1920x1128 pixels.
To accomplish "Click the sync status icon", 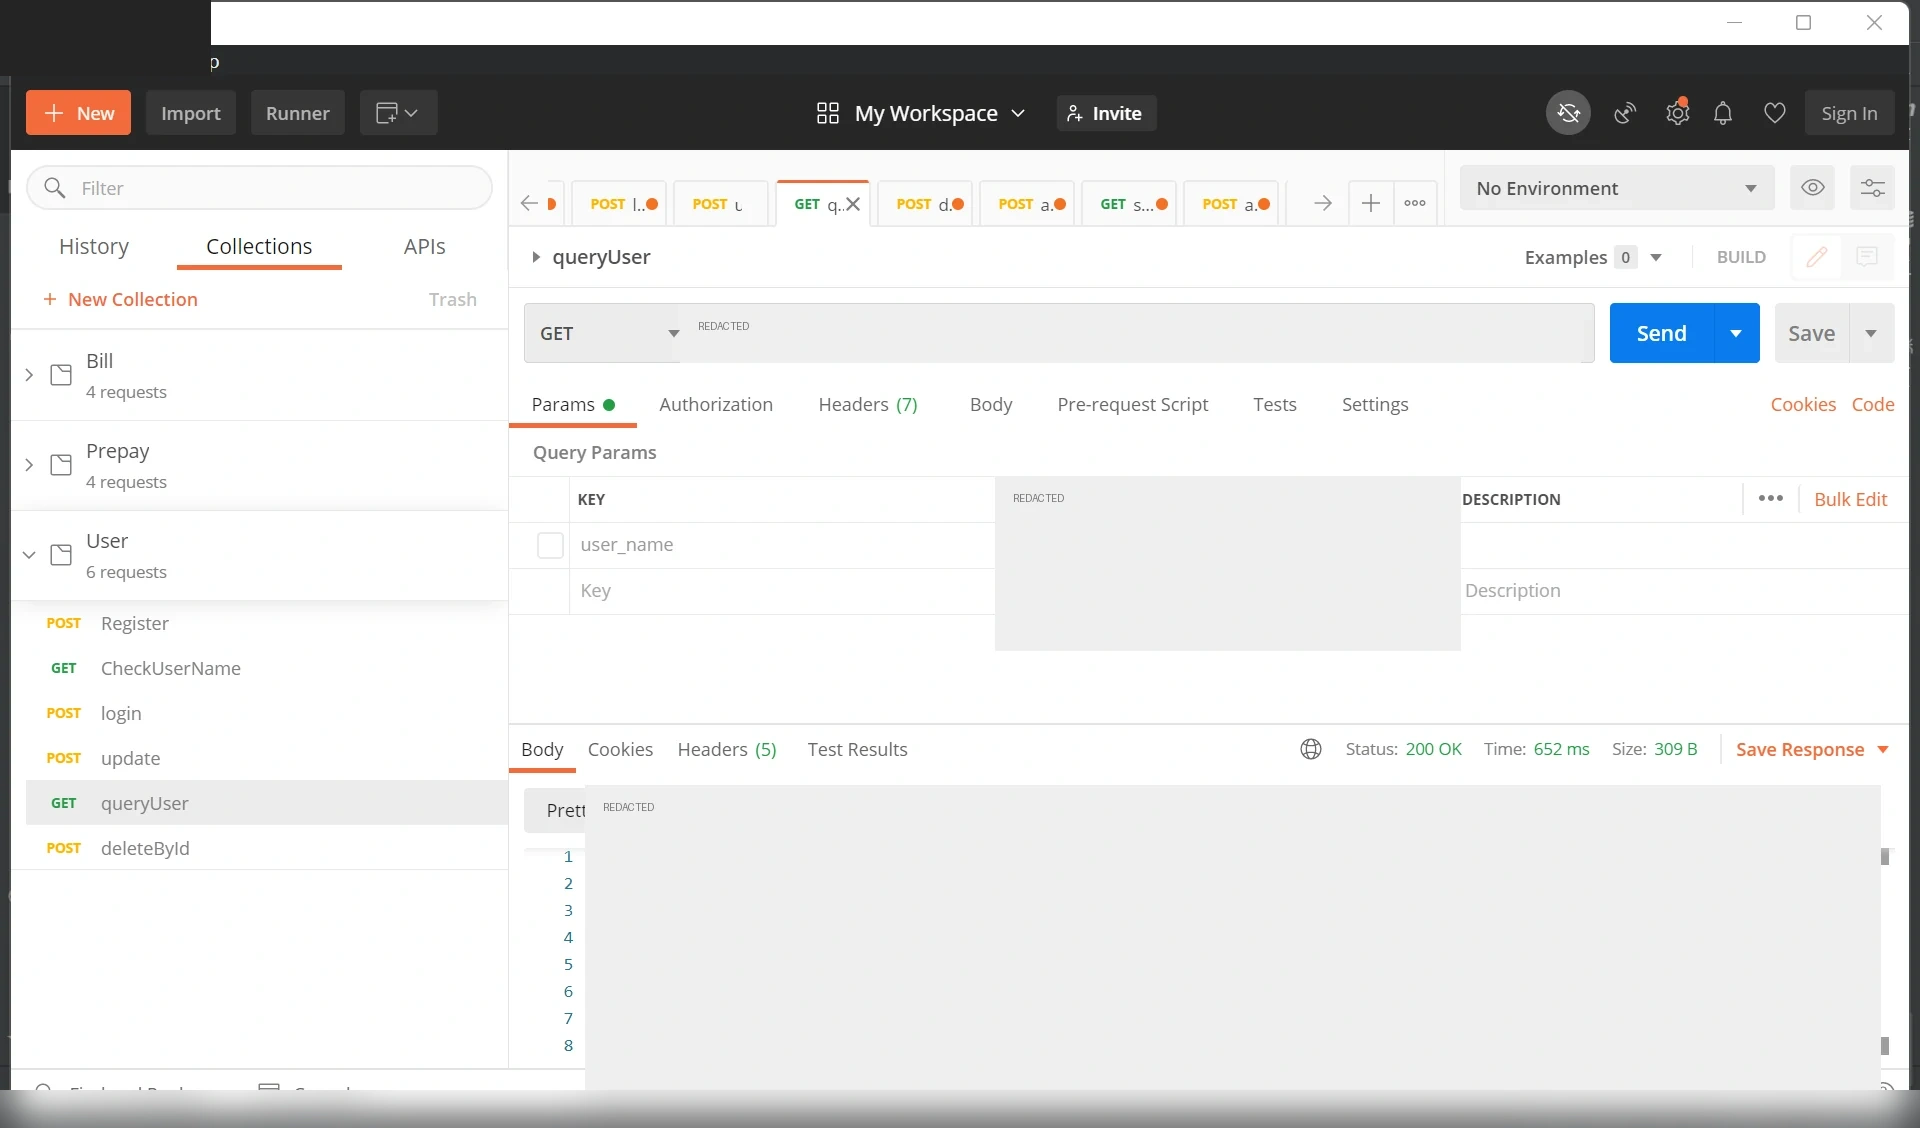I will pos(1568,113).
